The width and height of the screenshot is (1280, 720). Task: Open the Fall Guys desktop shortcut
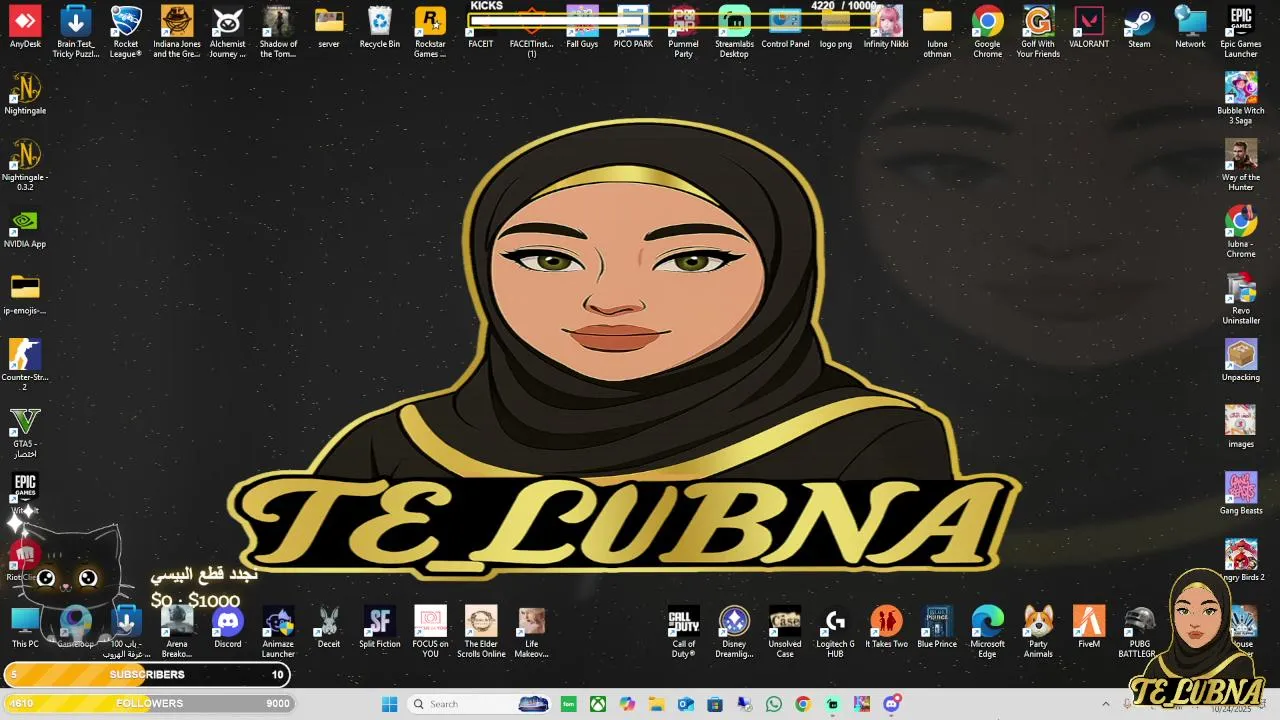(x=582, y=28)
